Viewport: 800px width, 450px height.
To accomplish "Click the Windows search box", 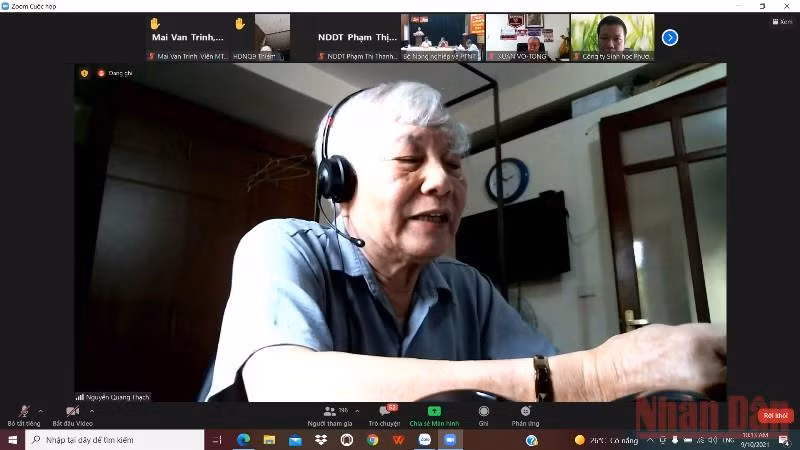I will pos(114,440).
